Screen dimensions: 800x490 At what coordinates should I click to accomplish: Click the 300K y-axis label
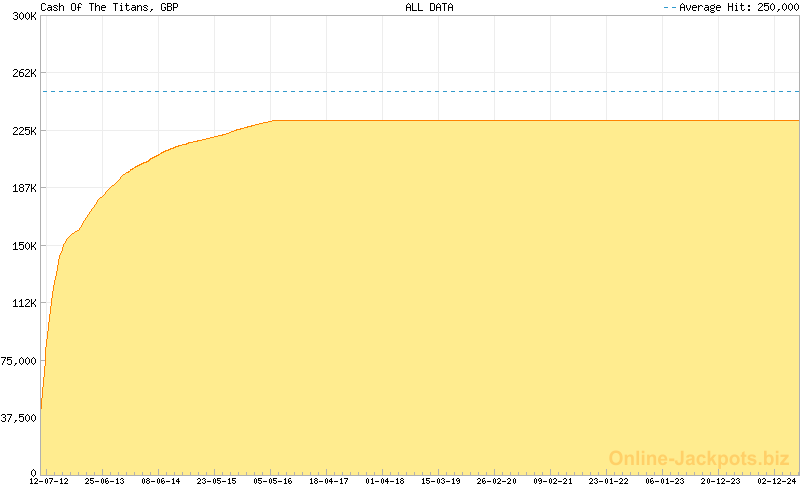(24, 16)
